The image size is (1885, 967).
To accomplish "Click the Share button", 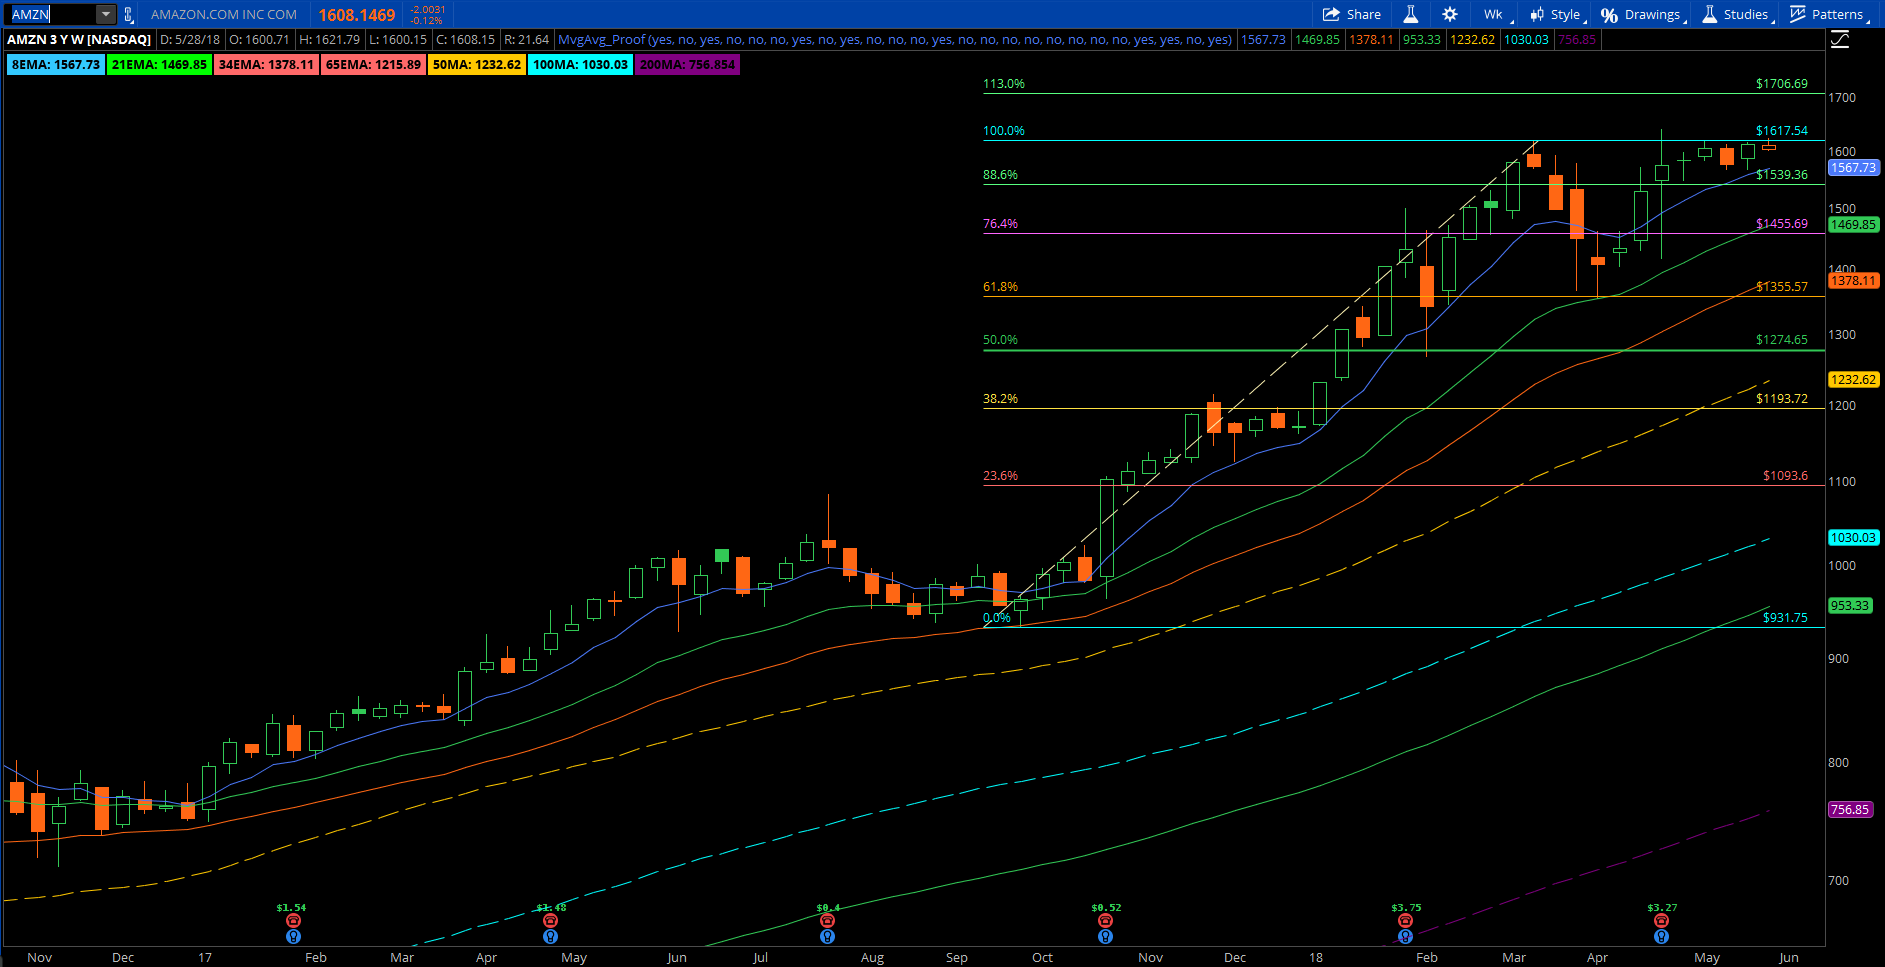I will click(1352, 14).
